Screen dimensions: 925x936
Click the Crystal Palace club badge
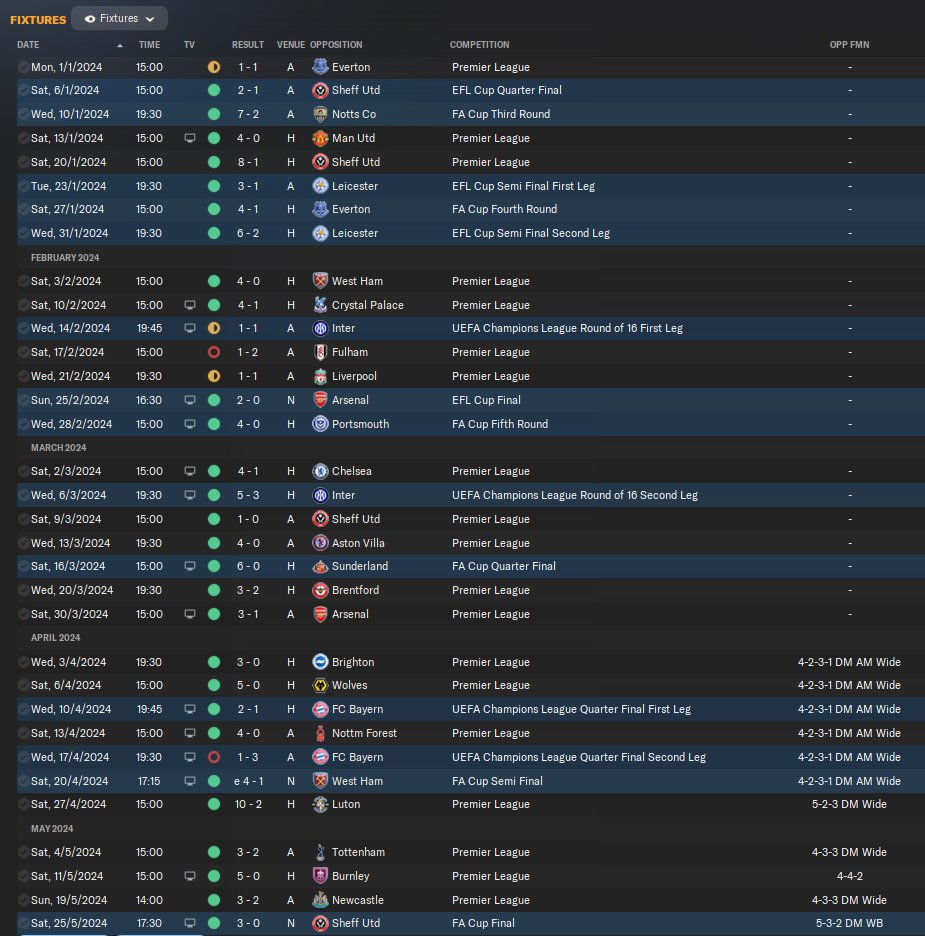(x=320, y=304)
